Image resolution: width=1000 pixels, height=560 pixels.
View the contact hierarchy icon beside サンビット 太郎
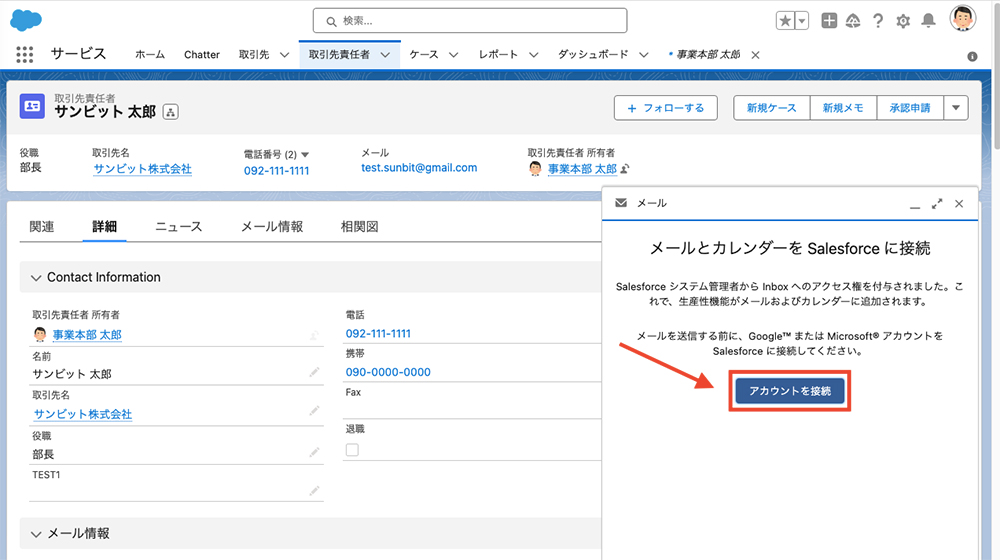pos(170,112)
